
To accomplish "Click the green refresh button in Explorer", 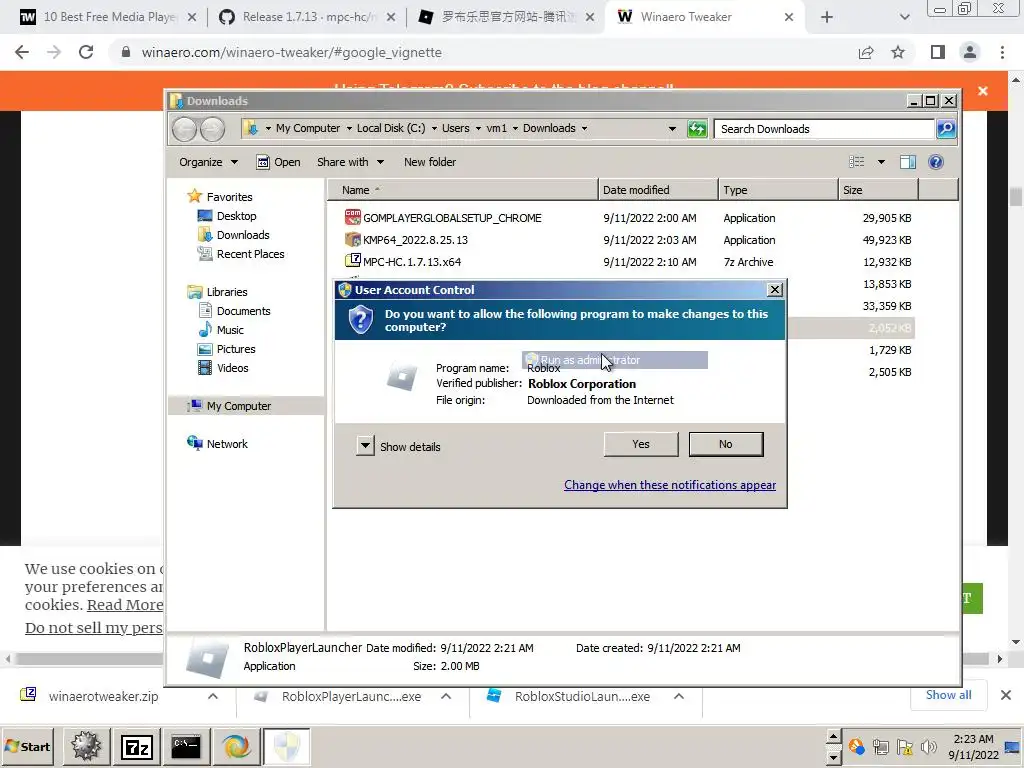I will click(697, 129).
